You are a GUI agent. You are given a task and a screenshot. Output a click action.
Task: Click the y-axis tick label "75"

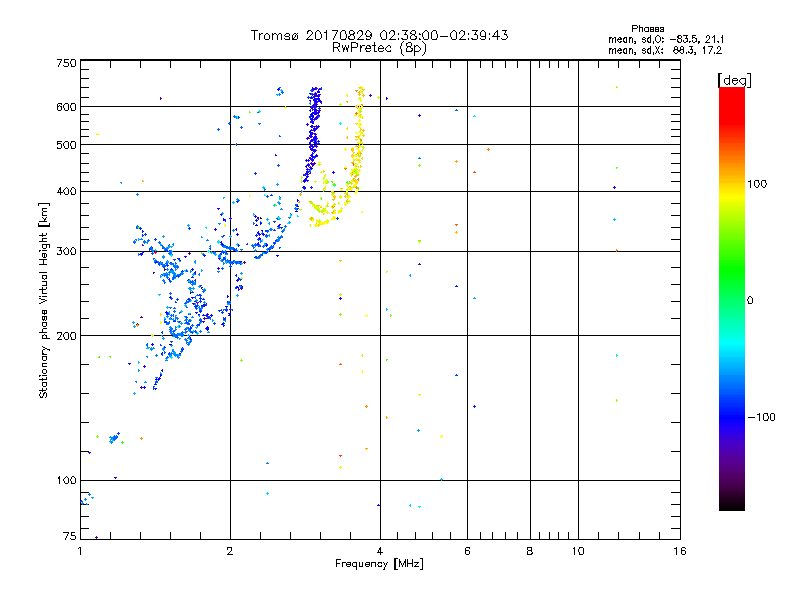point(70,536)
